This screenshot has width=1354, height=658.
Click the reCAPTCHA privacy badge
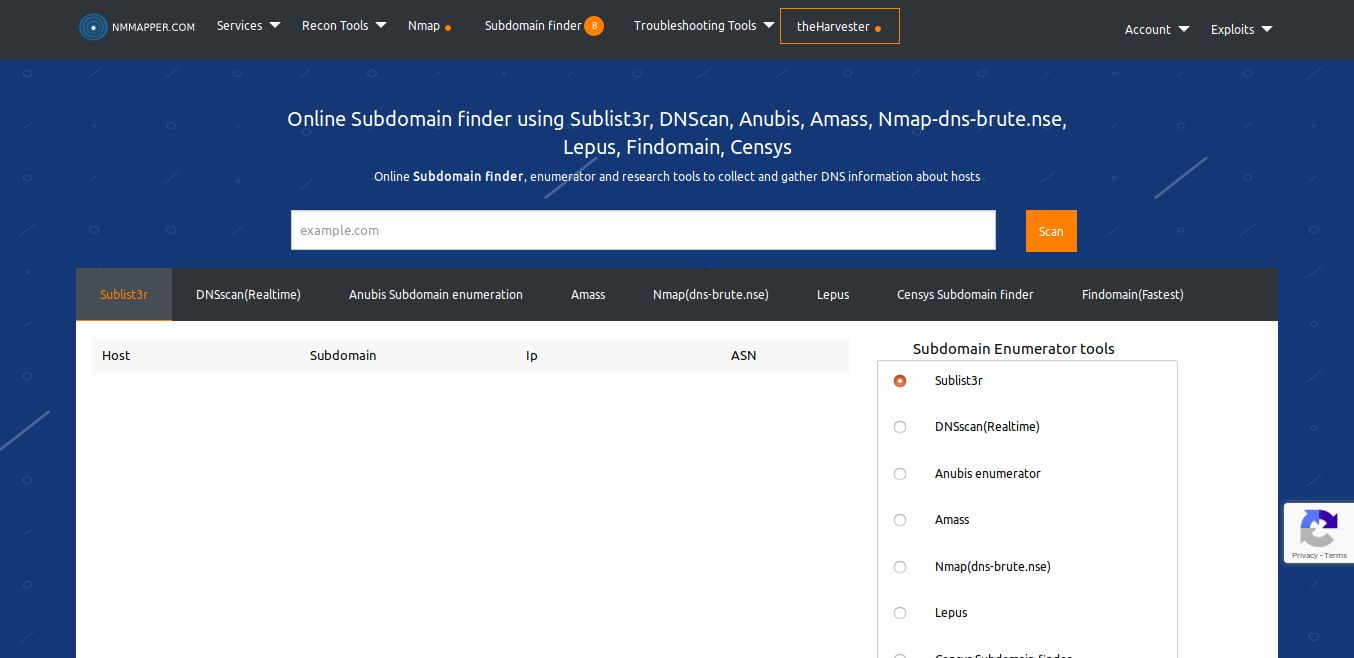click(1319, 533)
